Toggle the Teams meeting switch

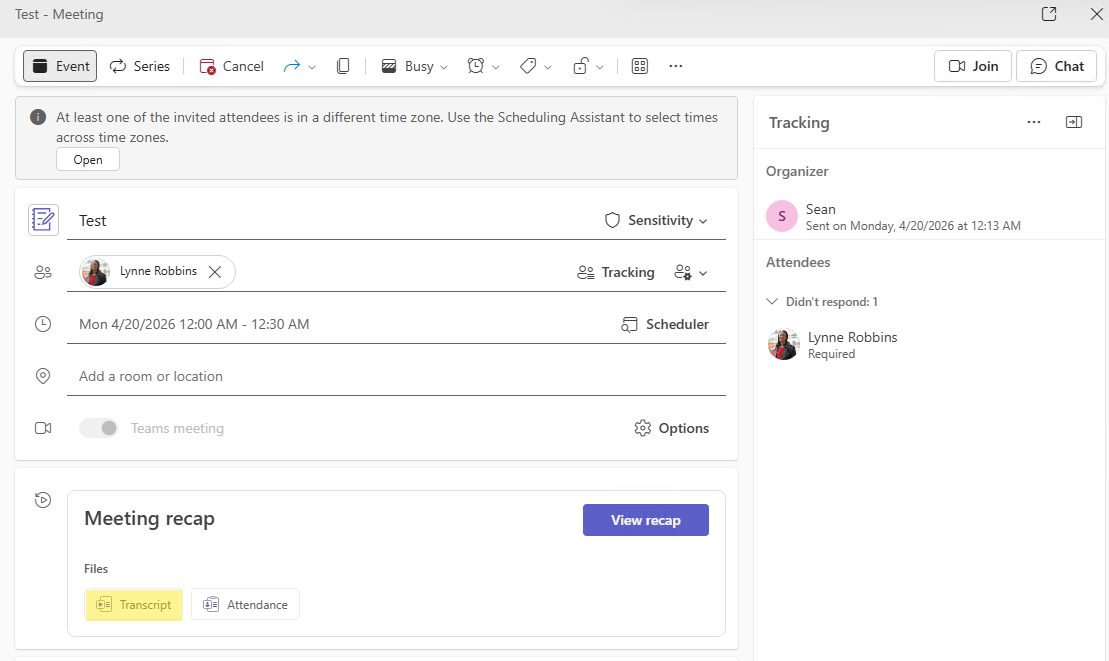click(99, 428)
